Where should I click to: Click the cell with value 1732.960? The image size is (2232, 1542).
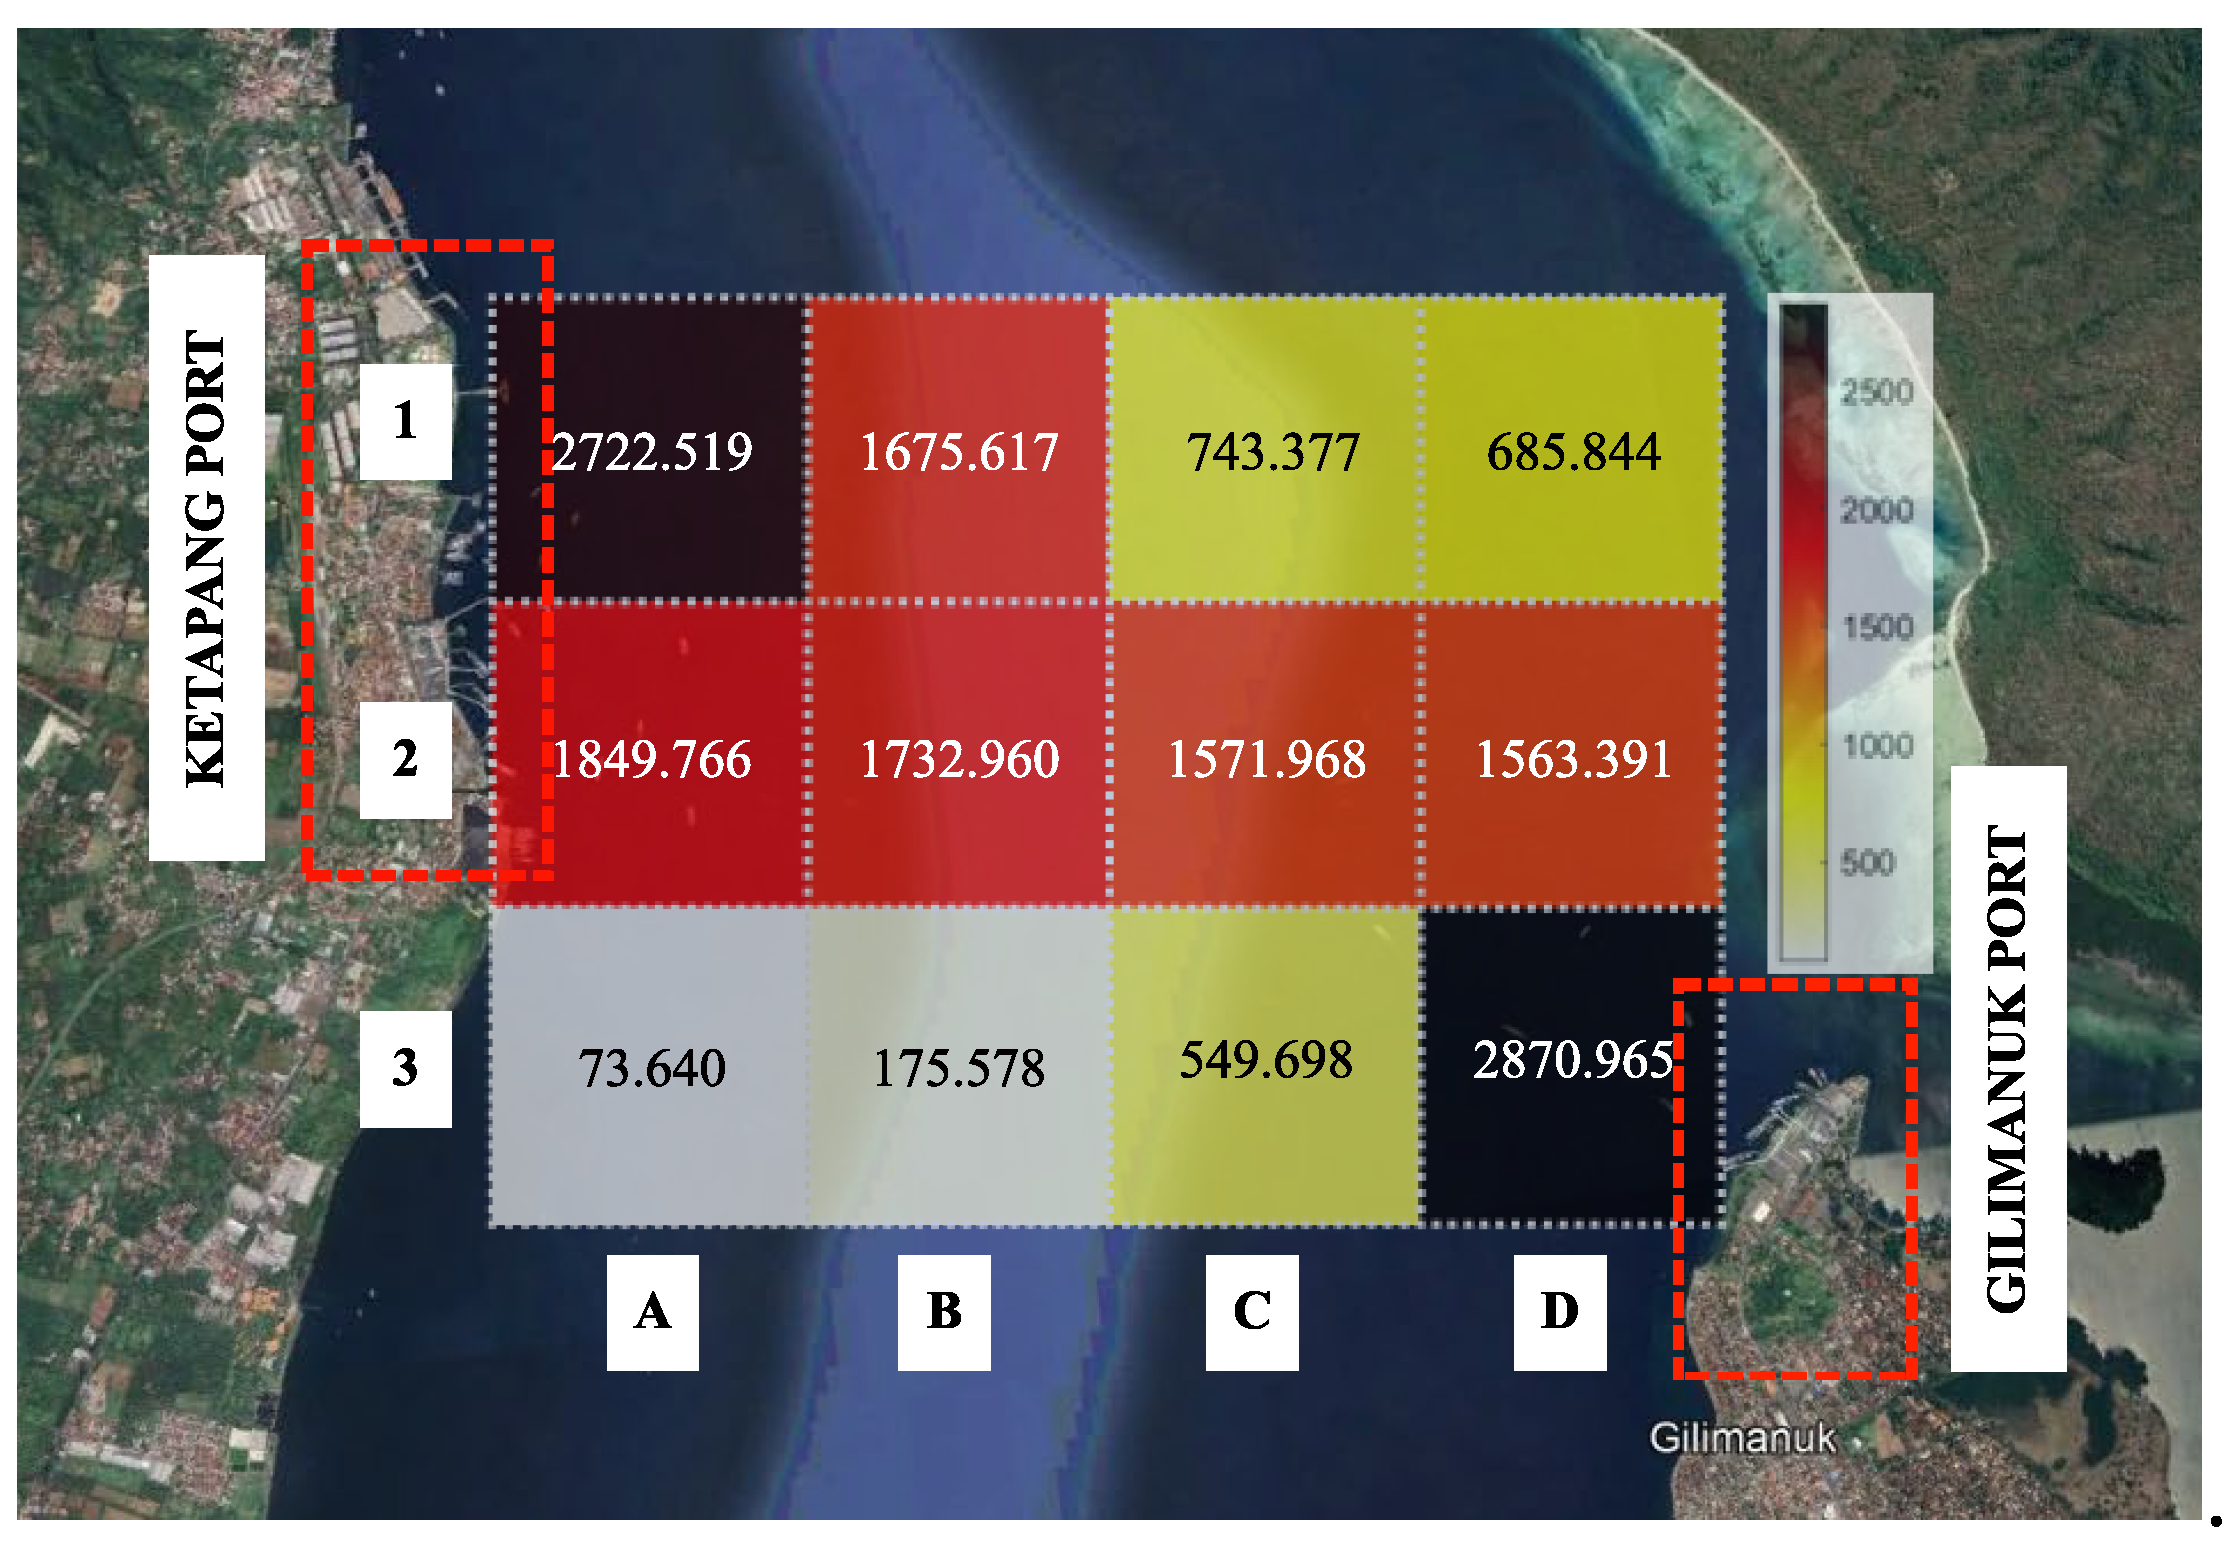[958, 758]
